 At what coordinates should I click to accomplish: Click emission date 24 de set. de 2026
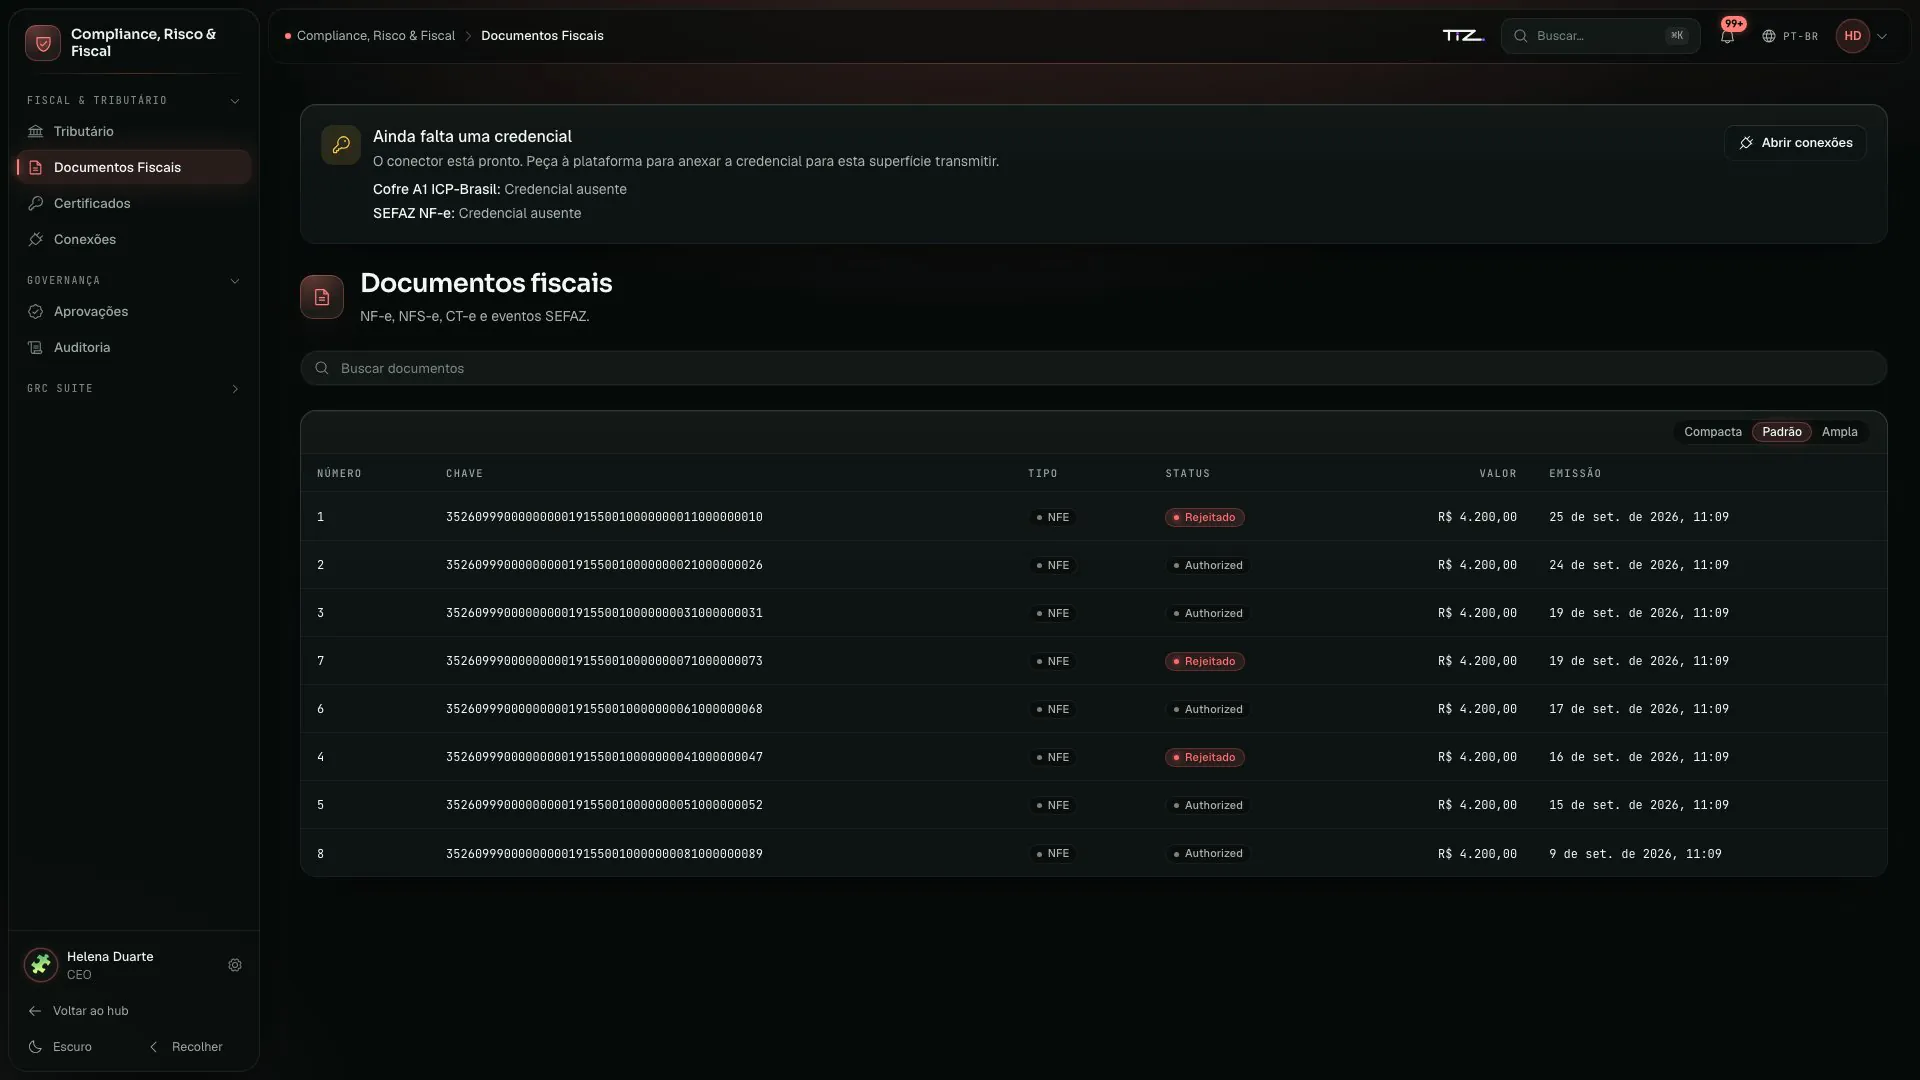click(x=1639, y=565)
